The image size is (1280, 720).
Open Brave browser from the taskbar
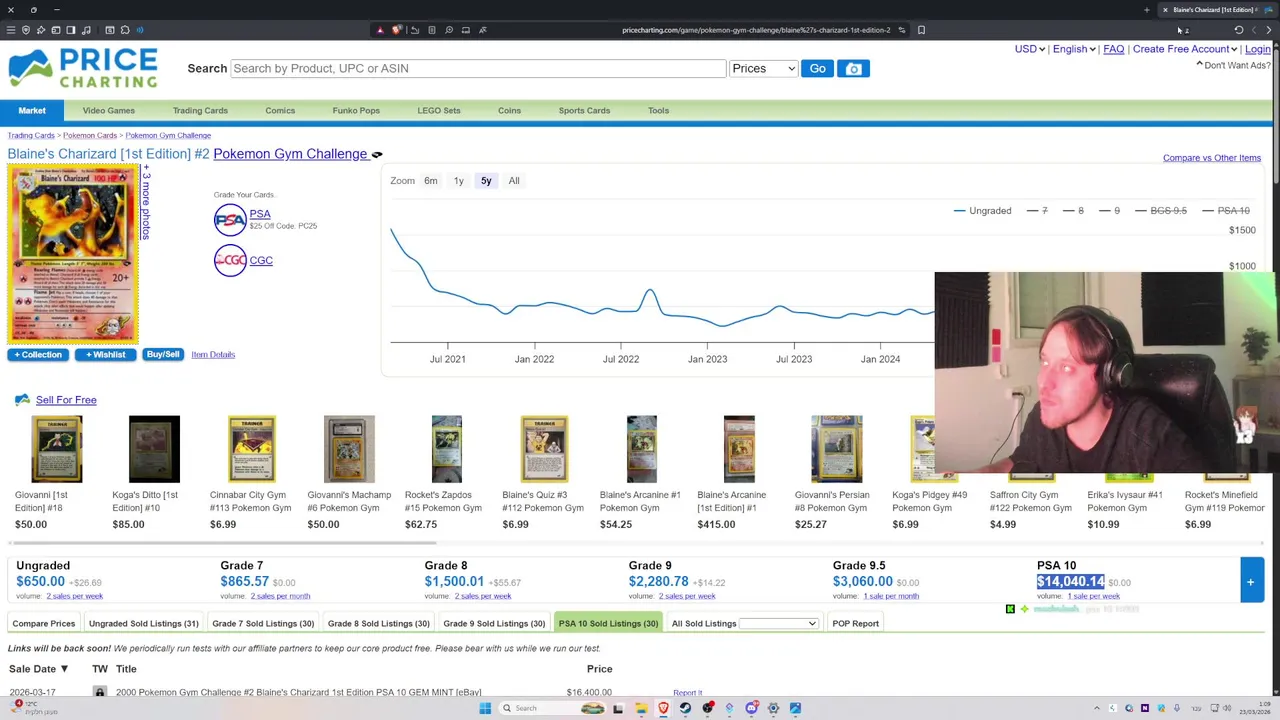point(663,708)
